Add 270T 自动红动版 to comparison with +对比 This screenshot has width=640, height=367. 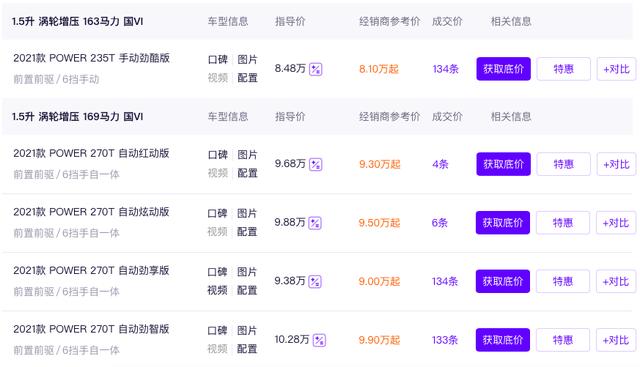pos(616,164)
